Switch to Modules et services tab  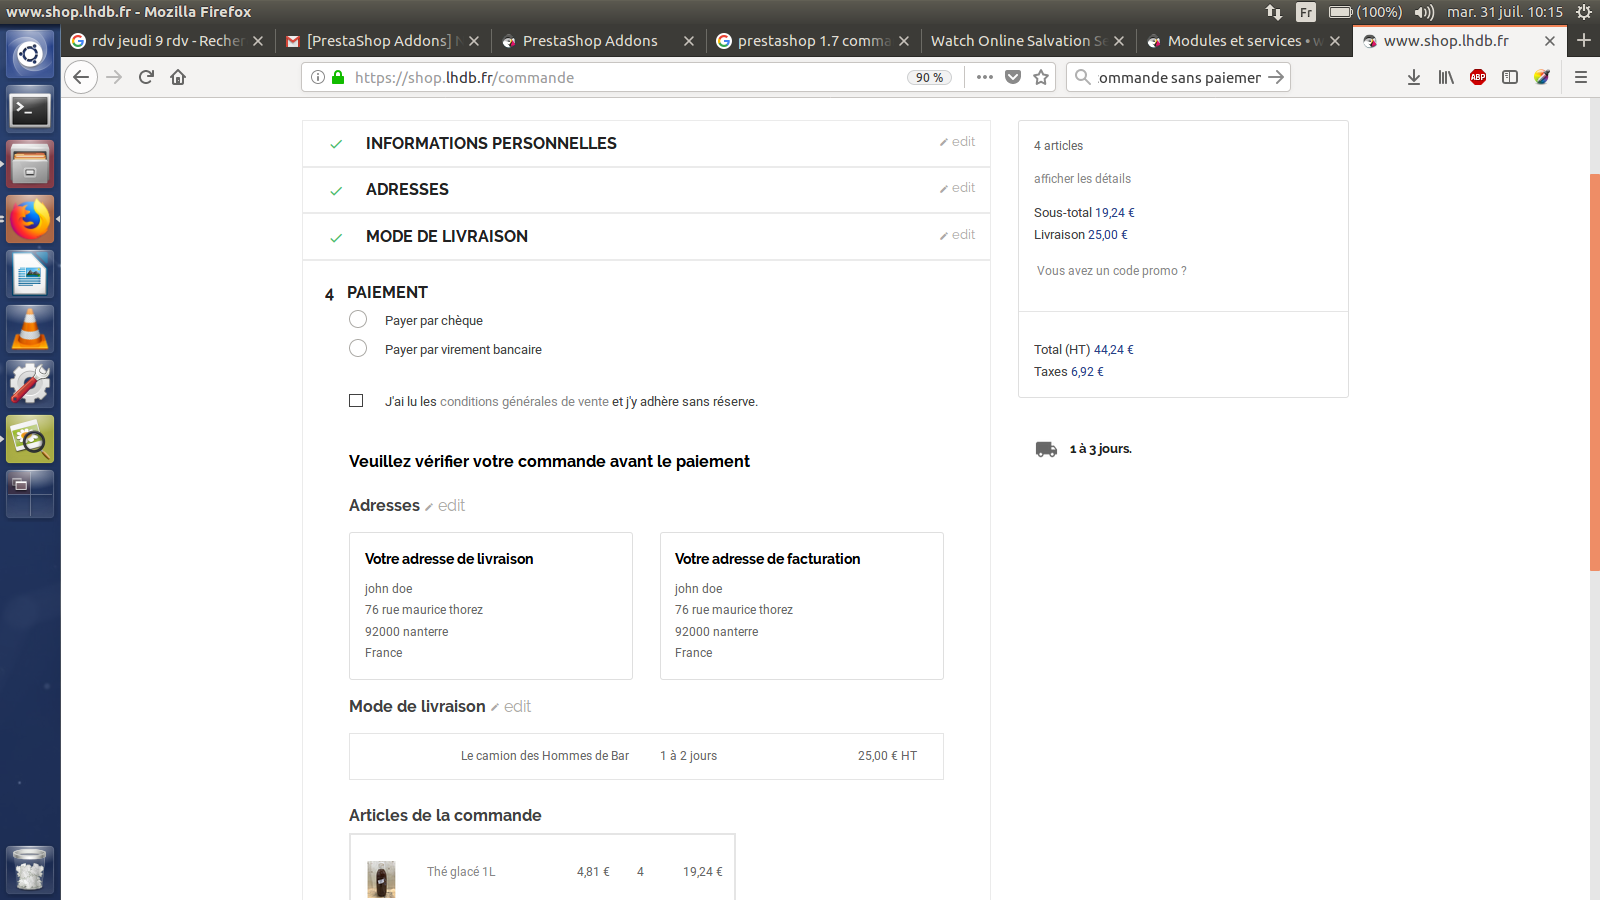[1244, 41]
